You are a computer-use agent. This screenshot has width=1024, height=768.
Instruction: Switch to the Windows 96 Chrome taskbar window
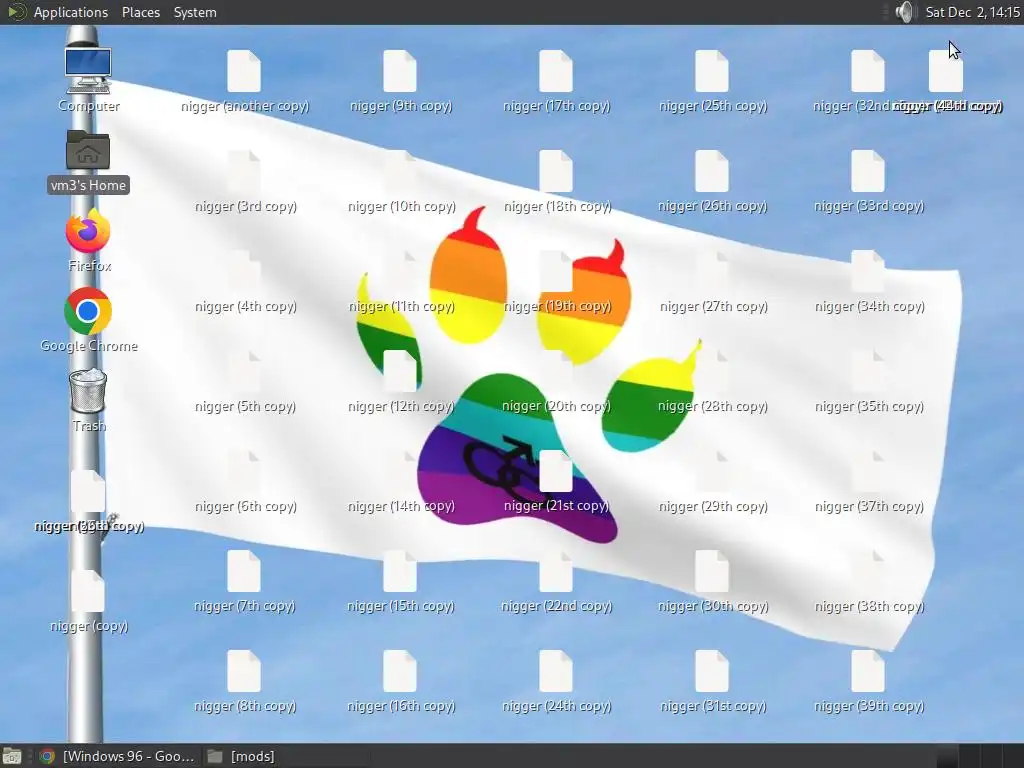[x=116, y=756]
